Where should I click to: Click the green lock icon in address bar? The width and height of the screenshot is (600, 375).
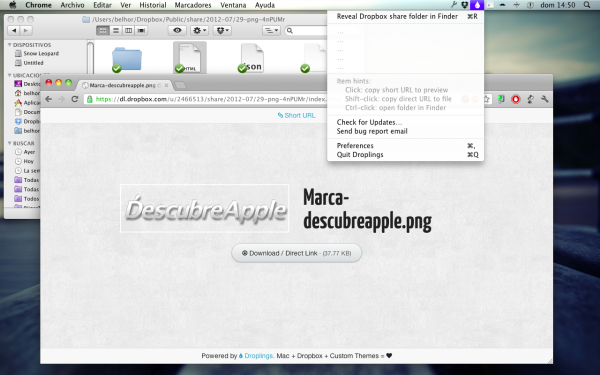(90, 99)
